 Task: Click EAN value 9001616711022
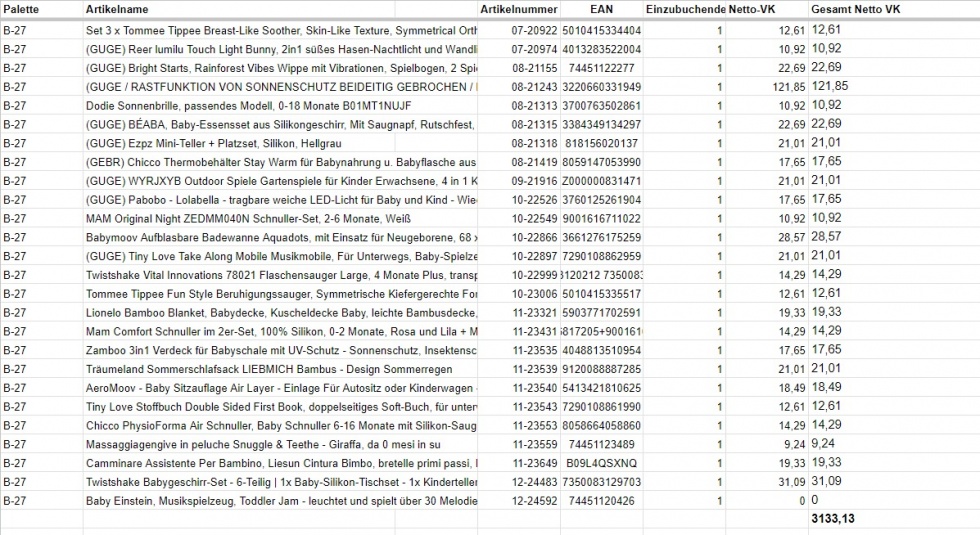601,219
